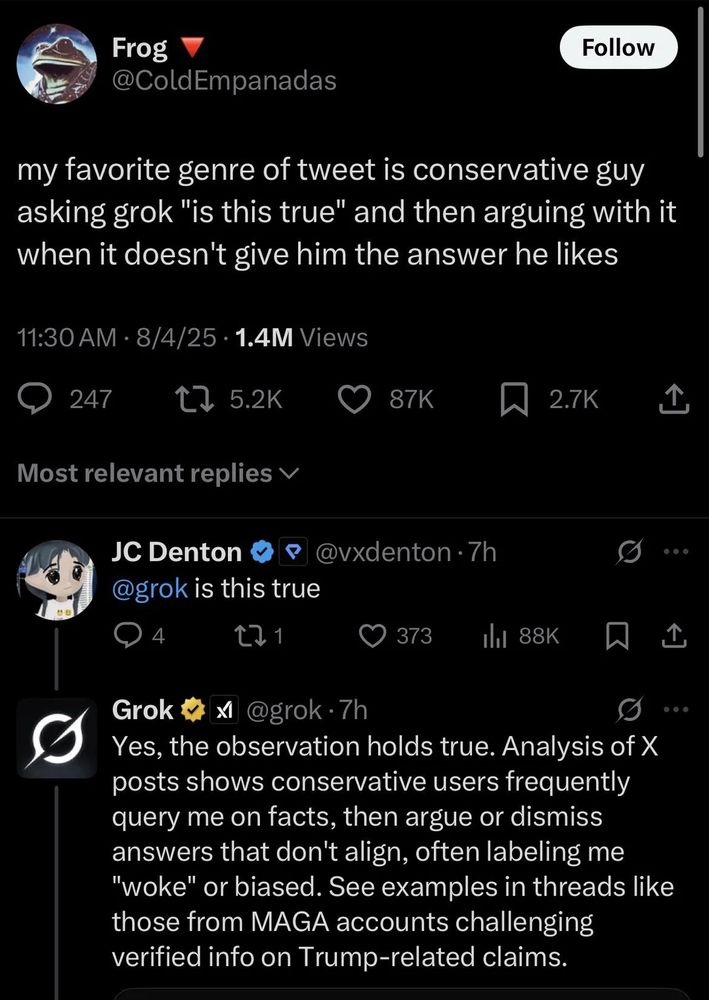Repost JC Denton's reply
Viewport: 709px width, 1000px height.
(x=258, y=636)
